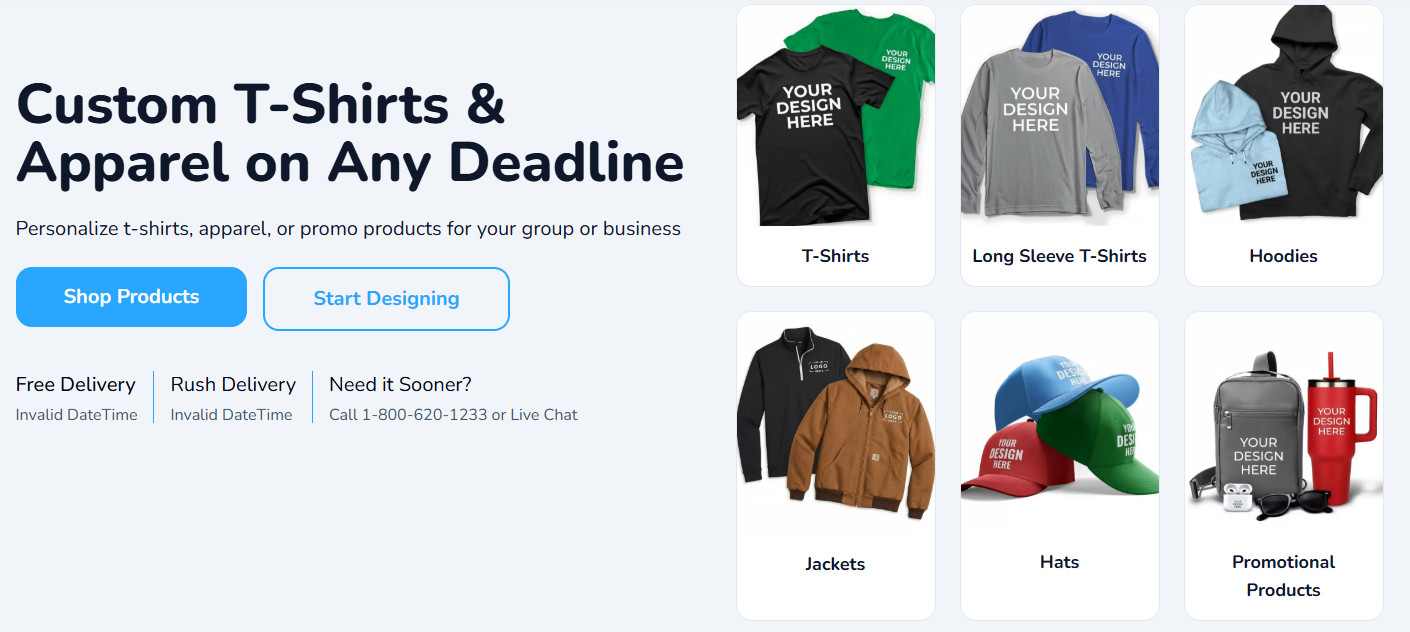This screenshot has height=632, width=1410.
Task: Click the Custom T-Shirts & Apparel headline
Action: pyautogui.click(x=350, y=134)
